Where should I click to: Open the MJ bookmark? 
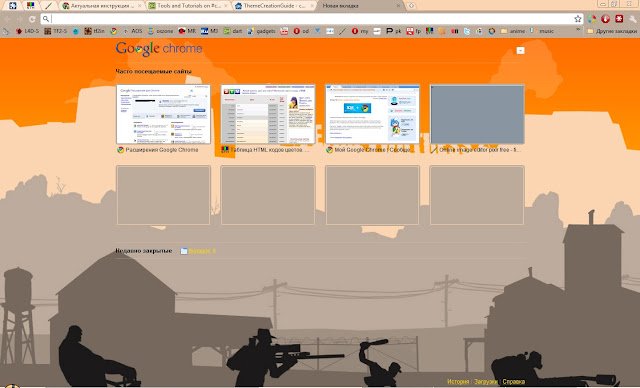[x=209, y=31]
